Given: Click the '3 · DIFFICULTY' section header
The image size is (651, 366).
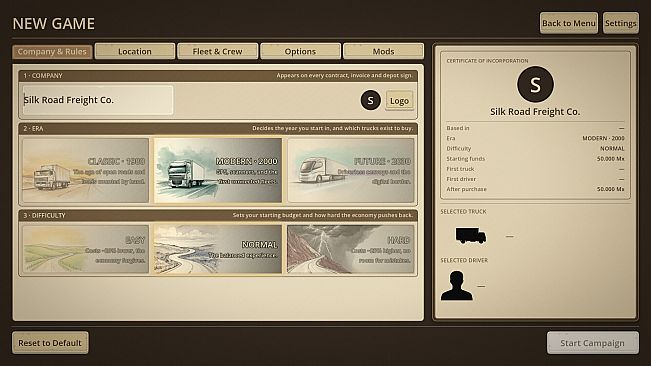Looking at the screenshot, I should pos(218,215).
